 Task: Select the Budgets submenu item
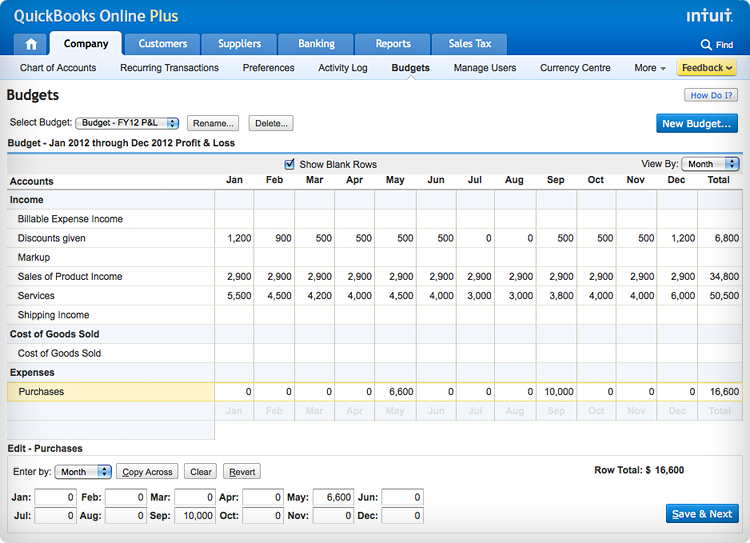click(410, 68)
